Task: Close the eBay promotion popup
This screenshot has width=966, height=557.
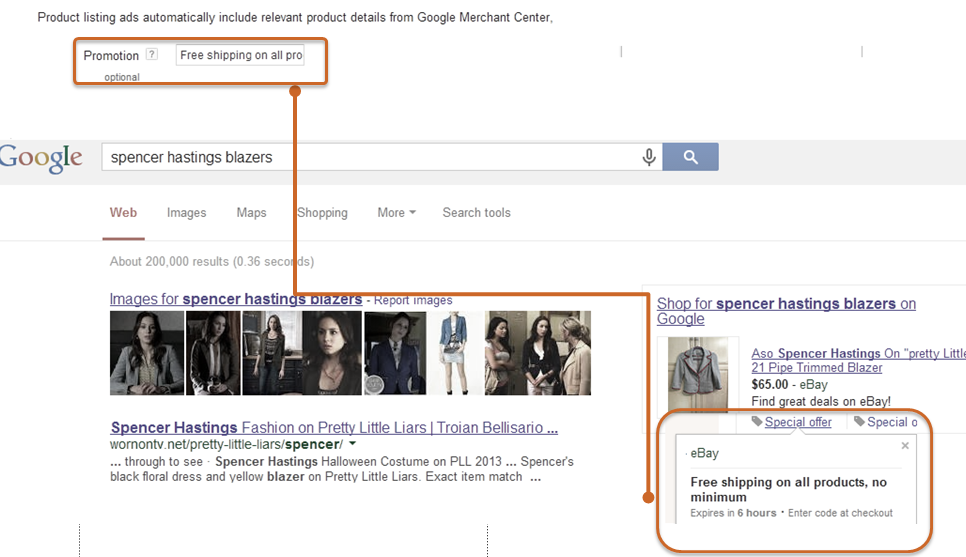Action: (905, 445)
